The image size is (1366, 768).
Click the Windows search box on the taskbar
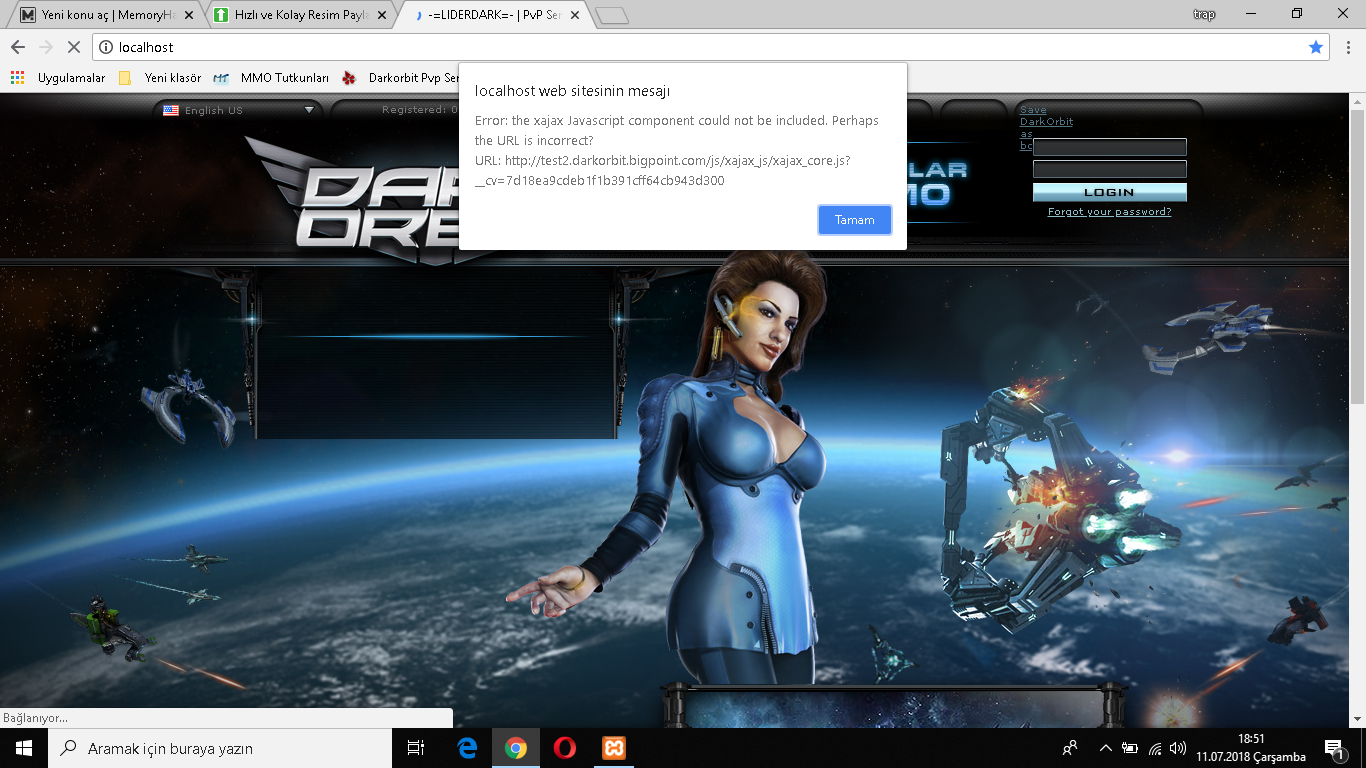click(x=220, y=748)
